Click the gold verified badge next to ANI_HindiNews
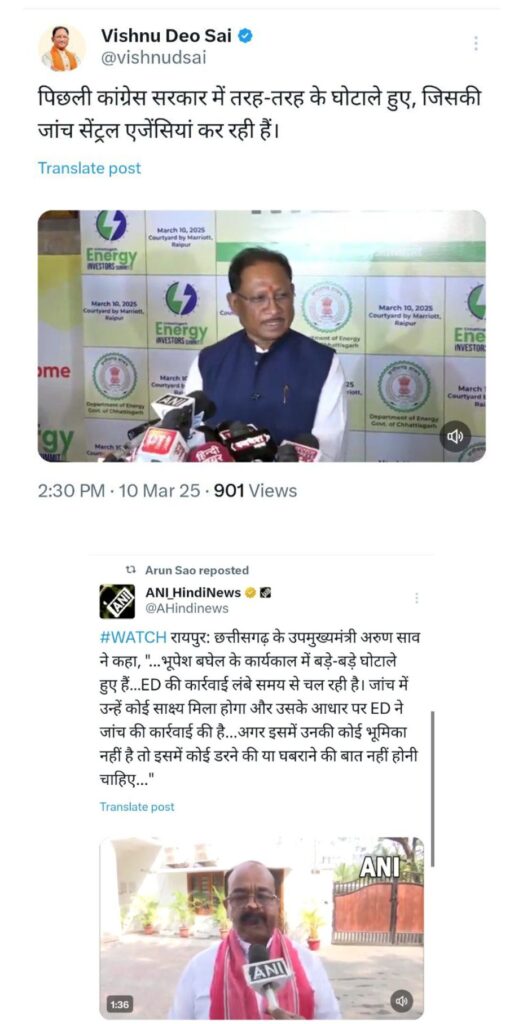This screenshot has height=1024, width=510. (249, 593)
